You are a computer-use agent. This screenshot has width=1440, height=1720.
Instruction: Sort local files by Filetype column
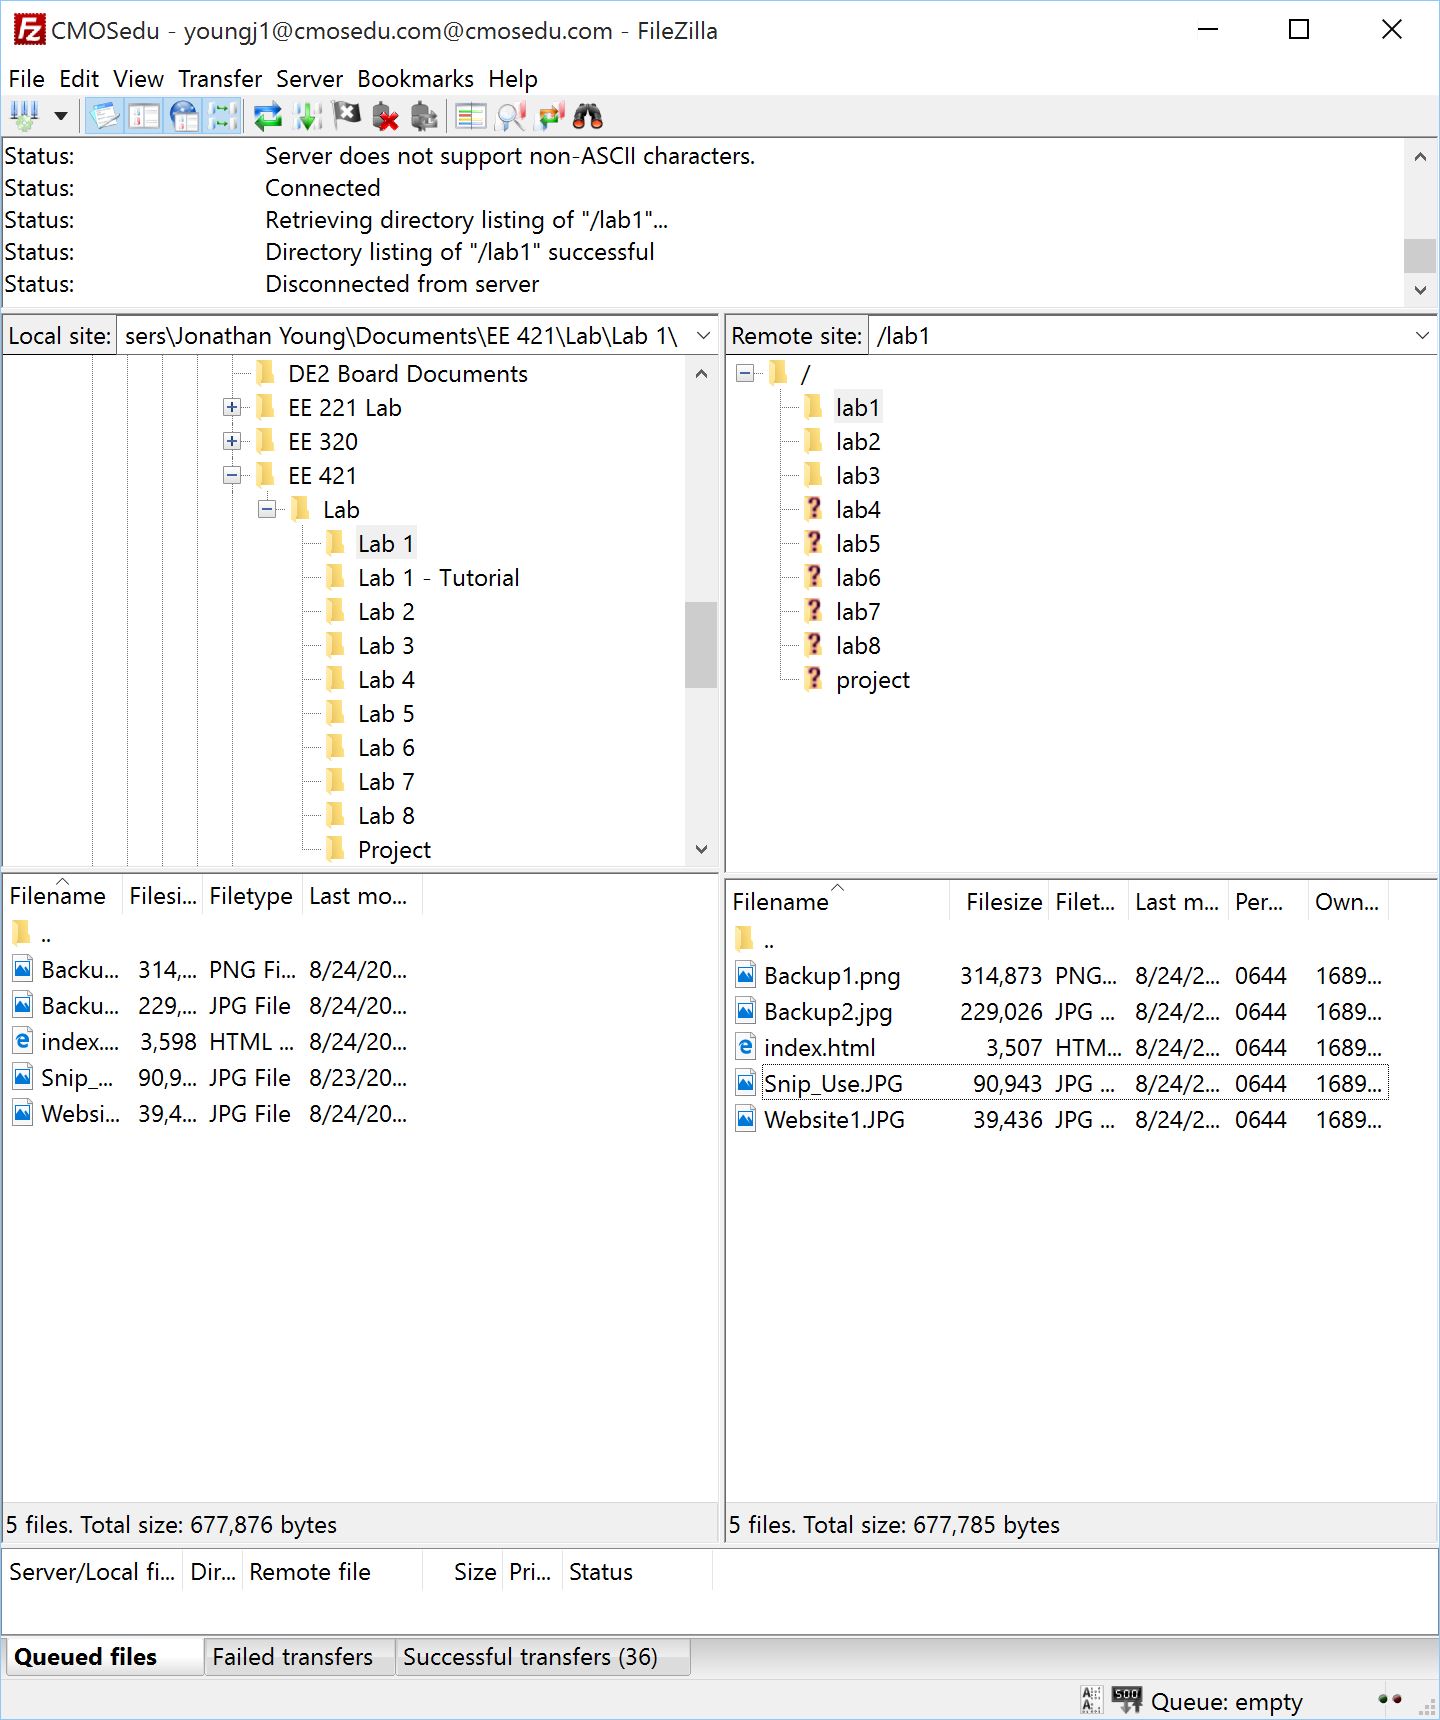coord(251,896)
